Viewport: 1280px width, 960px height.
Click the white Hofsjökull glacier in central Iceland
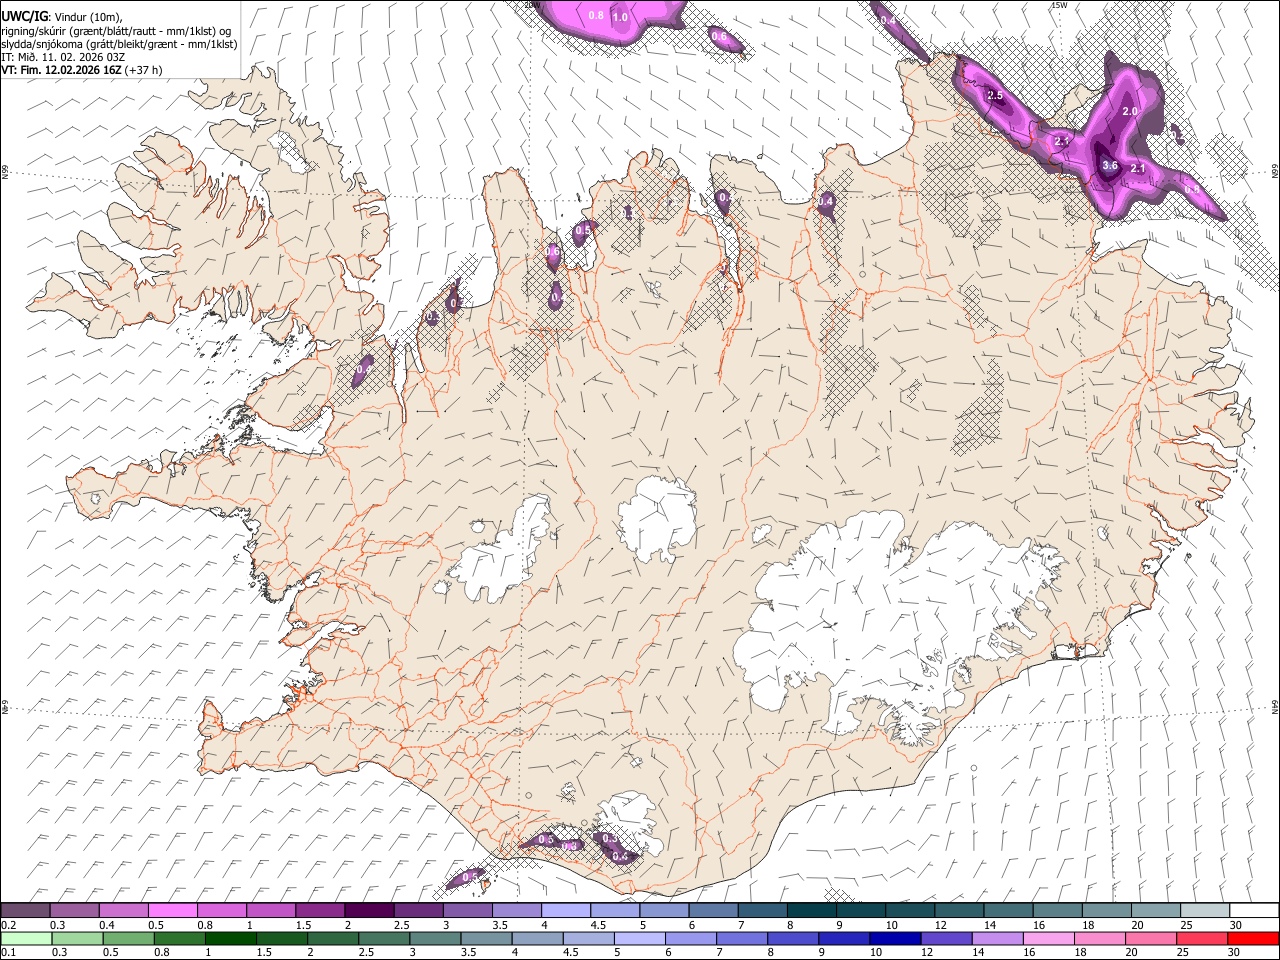(657, 517)
